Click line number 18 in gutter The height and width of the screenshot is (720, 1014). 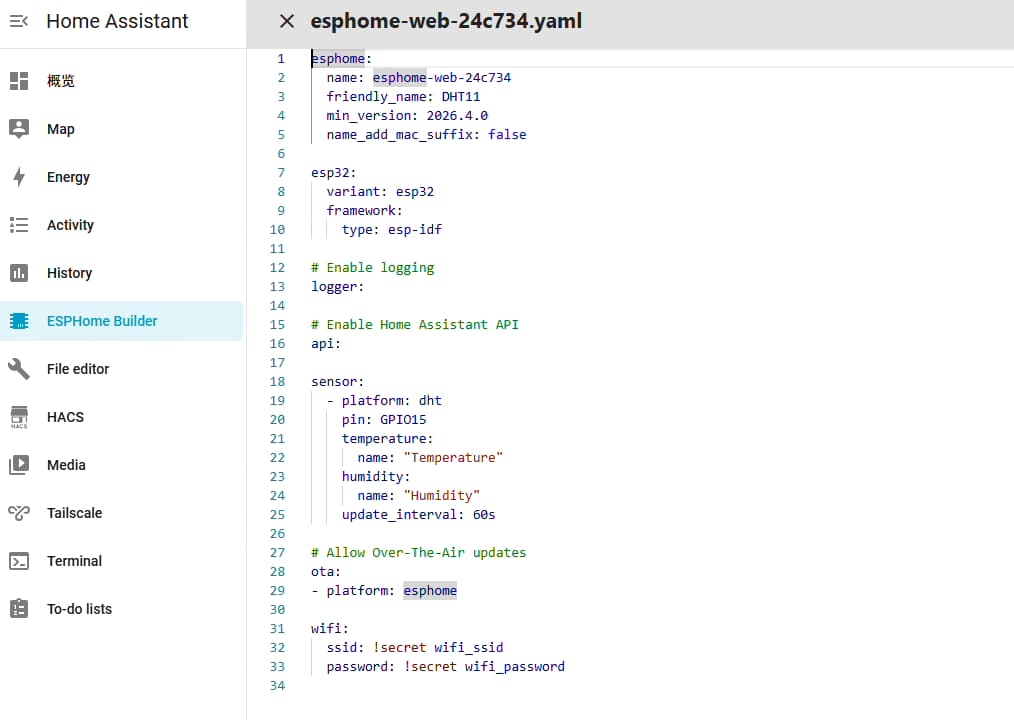[277, 382]
